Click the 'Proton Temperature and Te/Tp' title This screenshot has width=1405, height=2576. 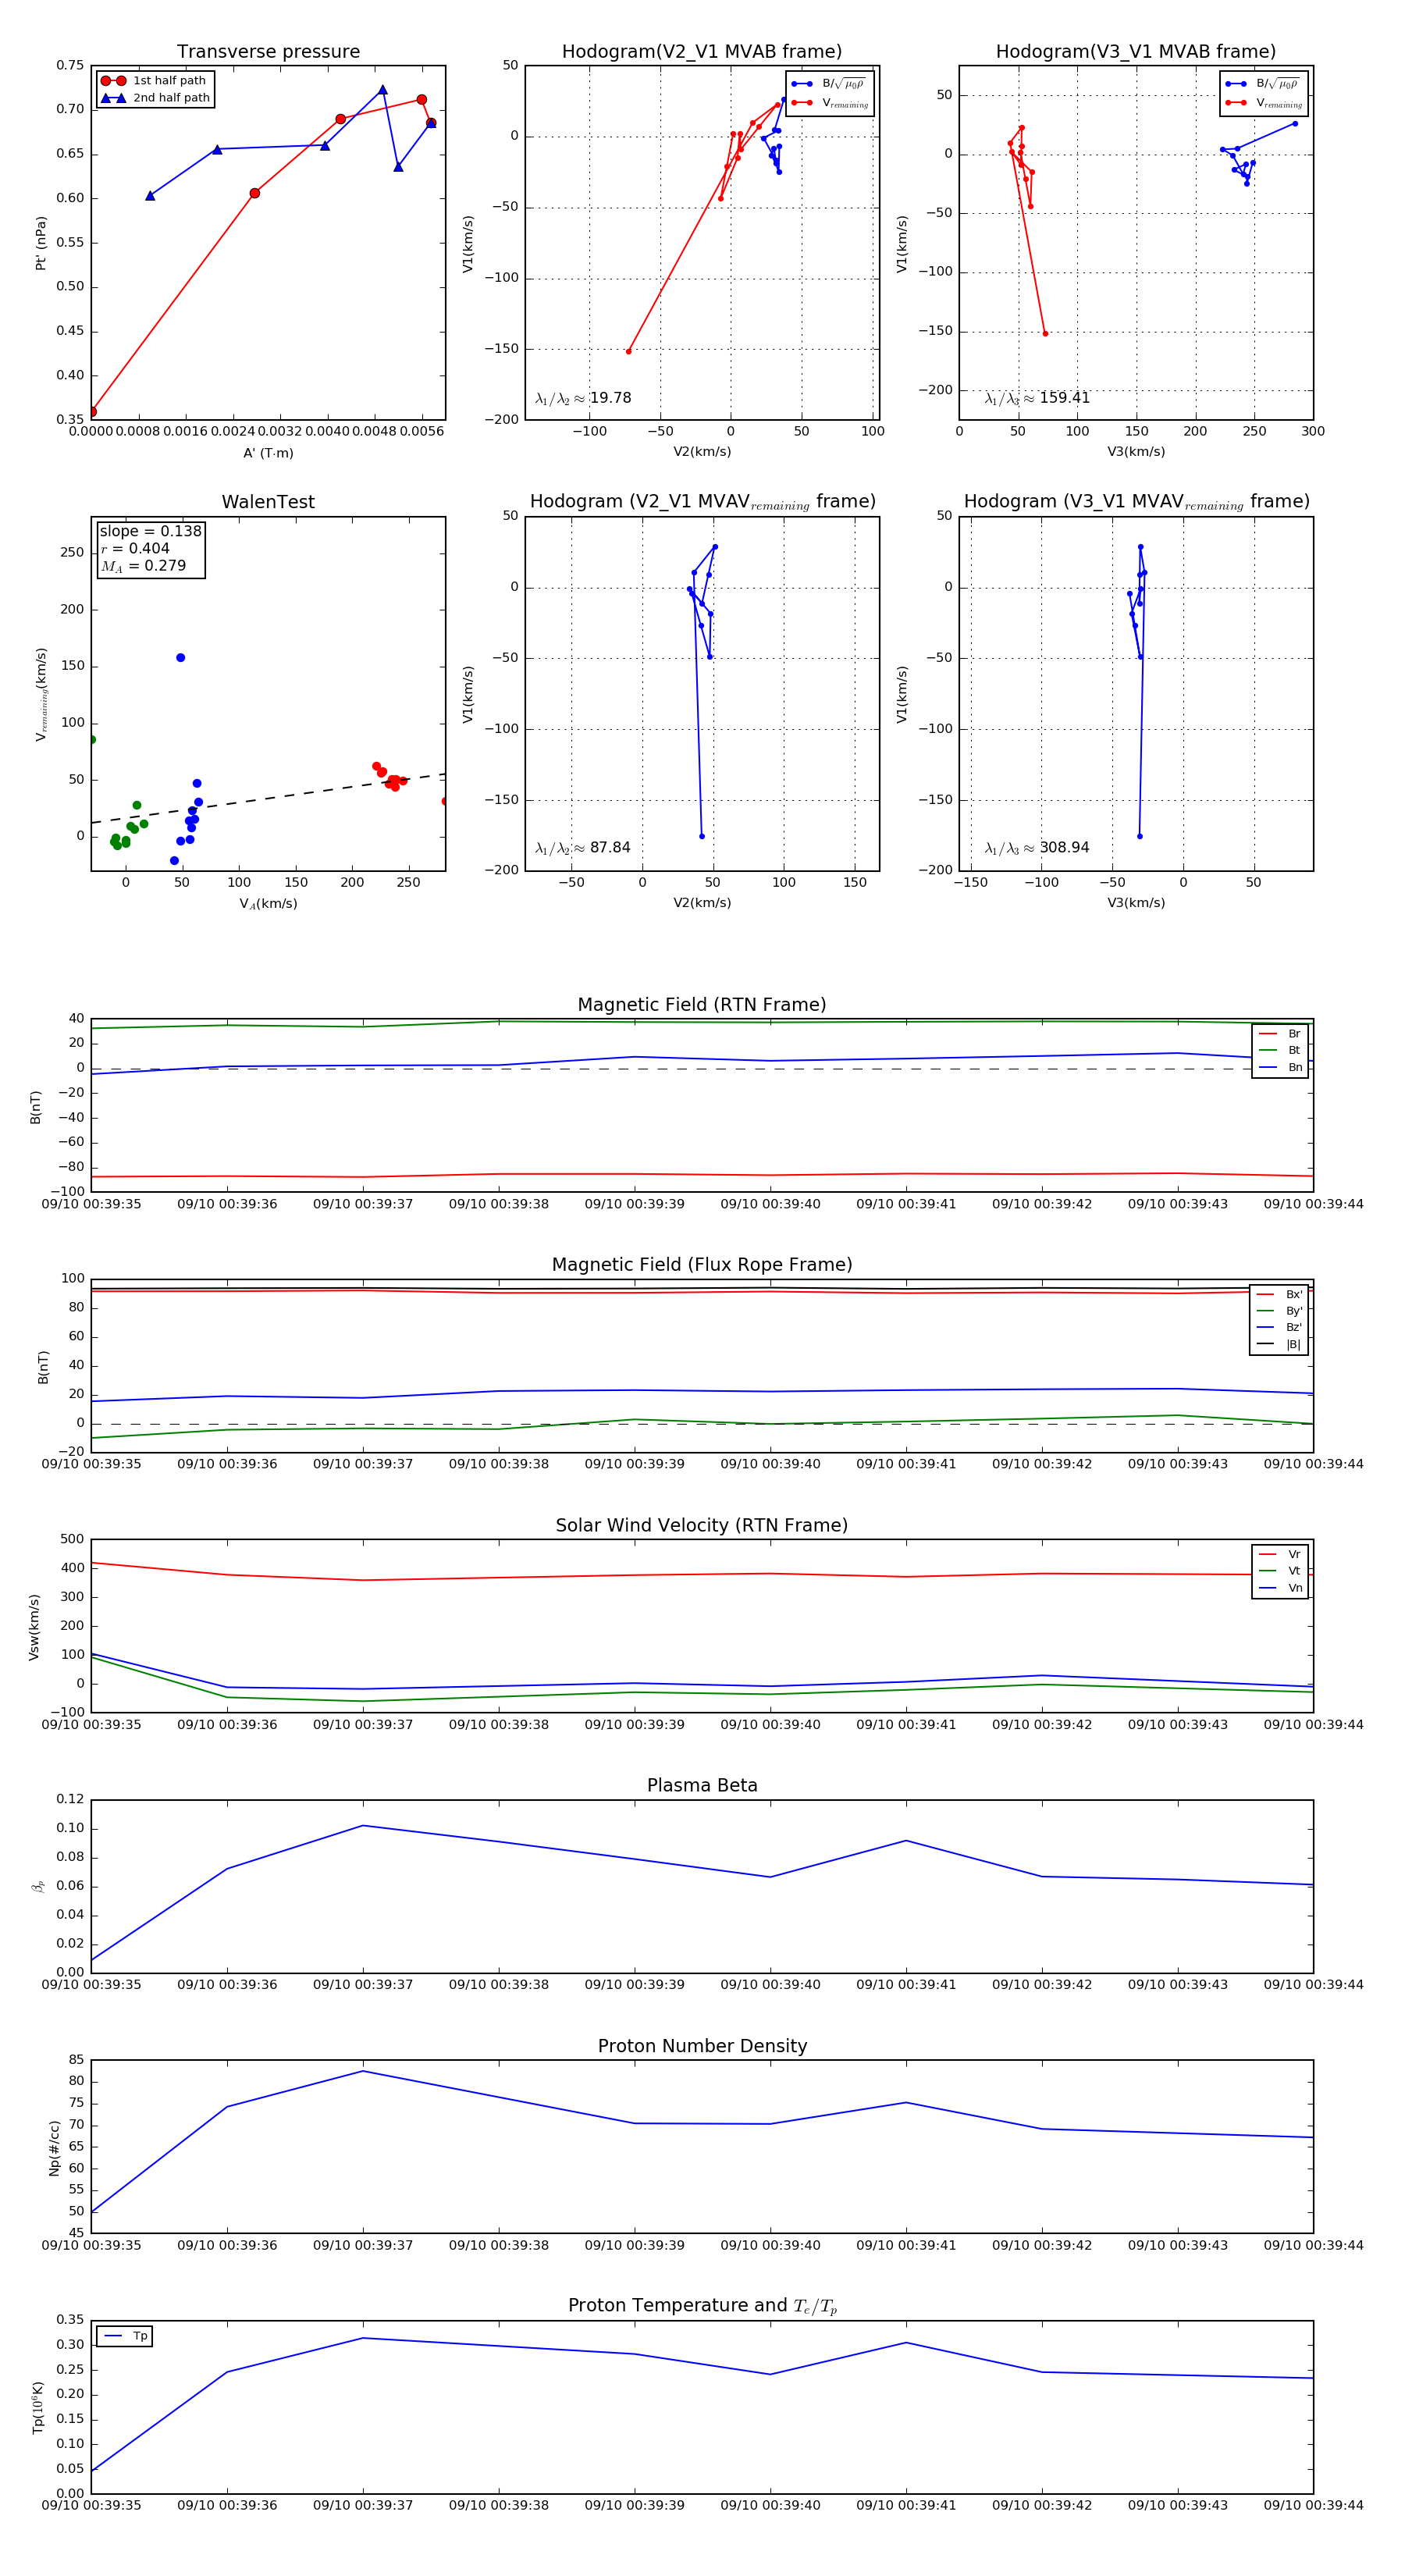pos(702,2306)
